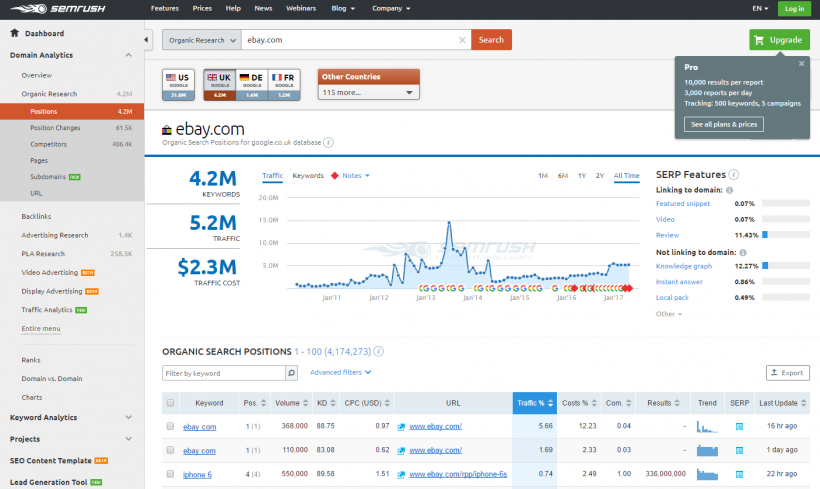Image resolution: width=820 pixels, height=489 pixels.
Task: Select DE Google database flag
Action: (252, 85)
